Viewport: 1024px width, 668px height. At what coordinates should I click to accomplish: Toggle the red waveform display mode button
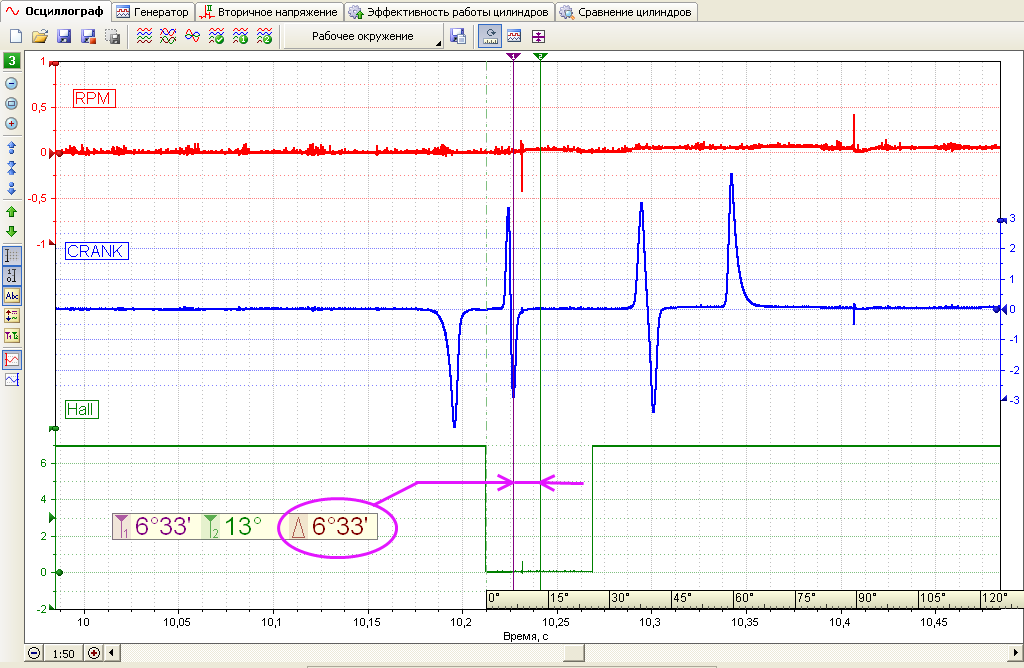pyautogui.click(x=12, y=359)
